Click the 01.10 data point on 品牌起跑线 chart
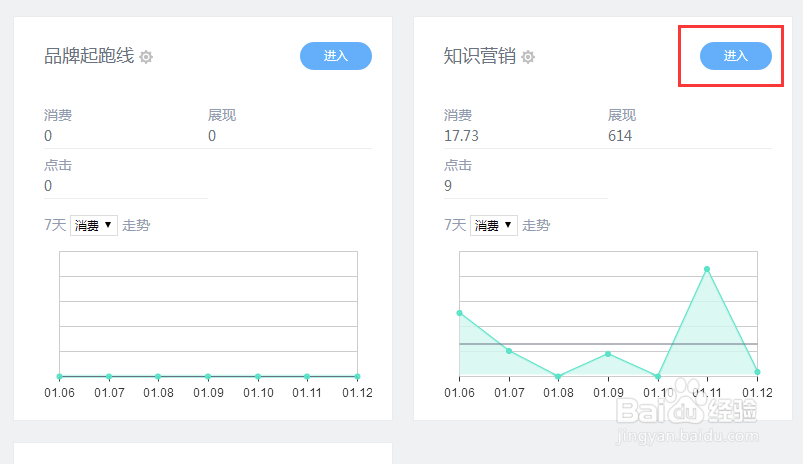Screen dimensions: 803x464 tap(257, 376)
